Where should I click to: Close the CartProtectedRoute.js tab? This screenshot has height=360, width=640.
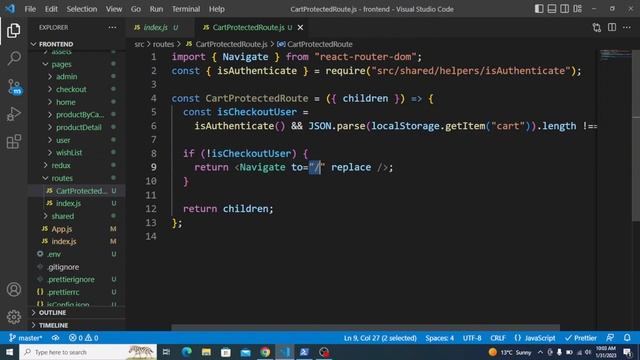[300, 27]
